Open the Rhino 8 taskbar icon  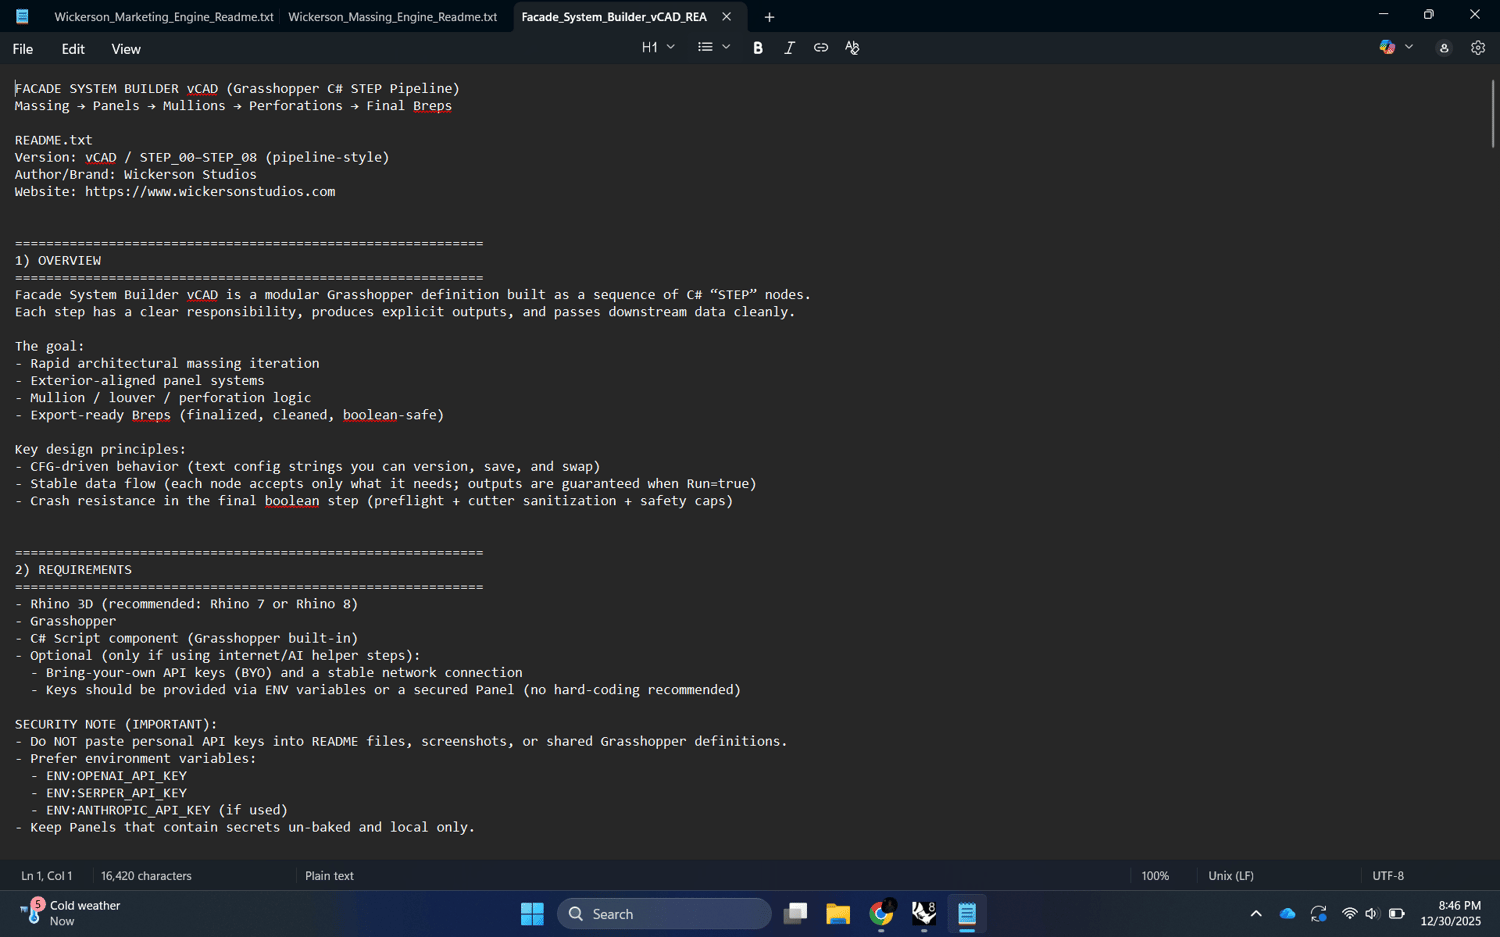[x=924, y=914]
